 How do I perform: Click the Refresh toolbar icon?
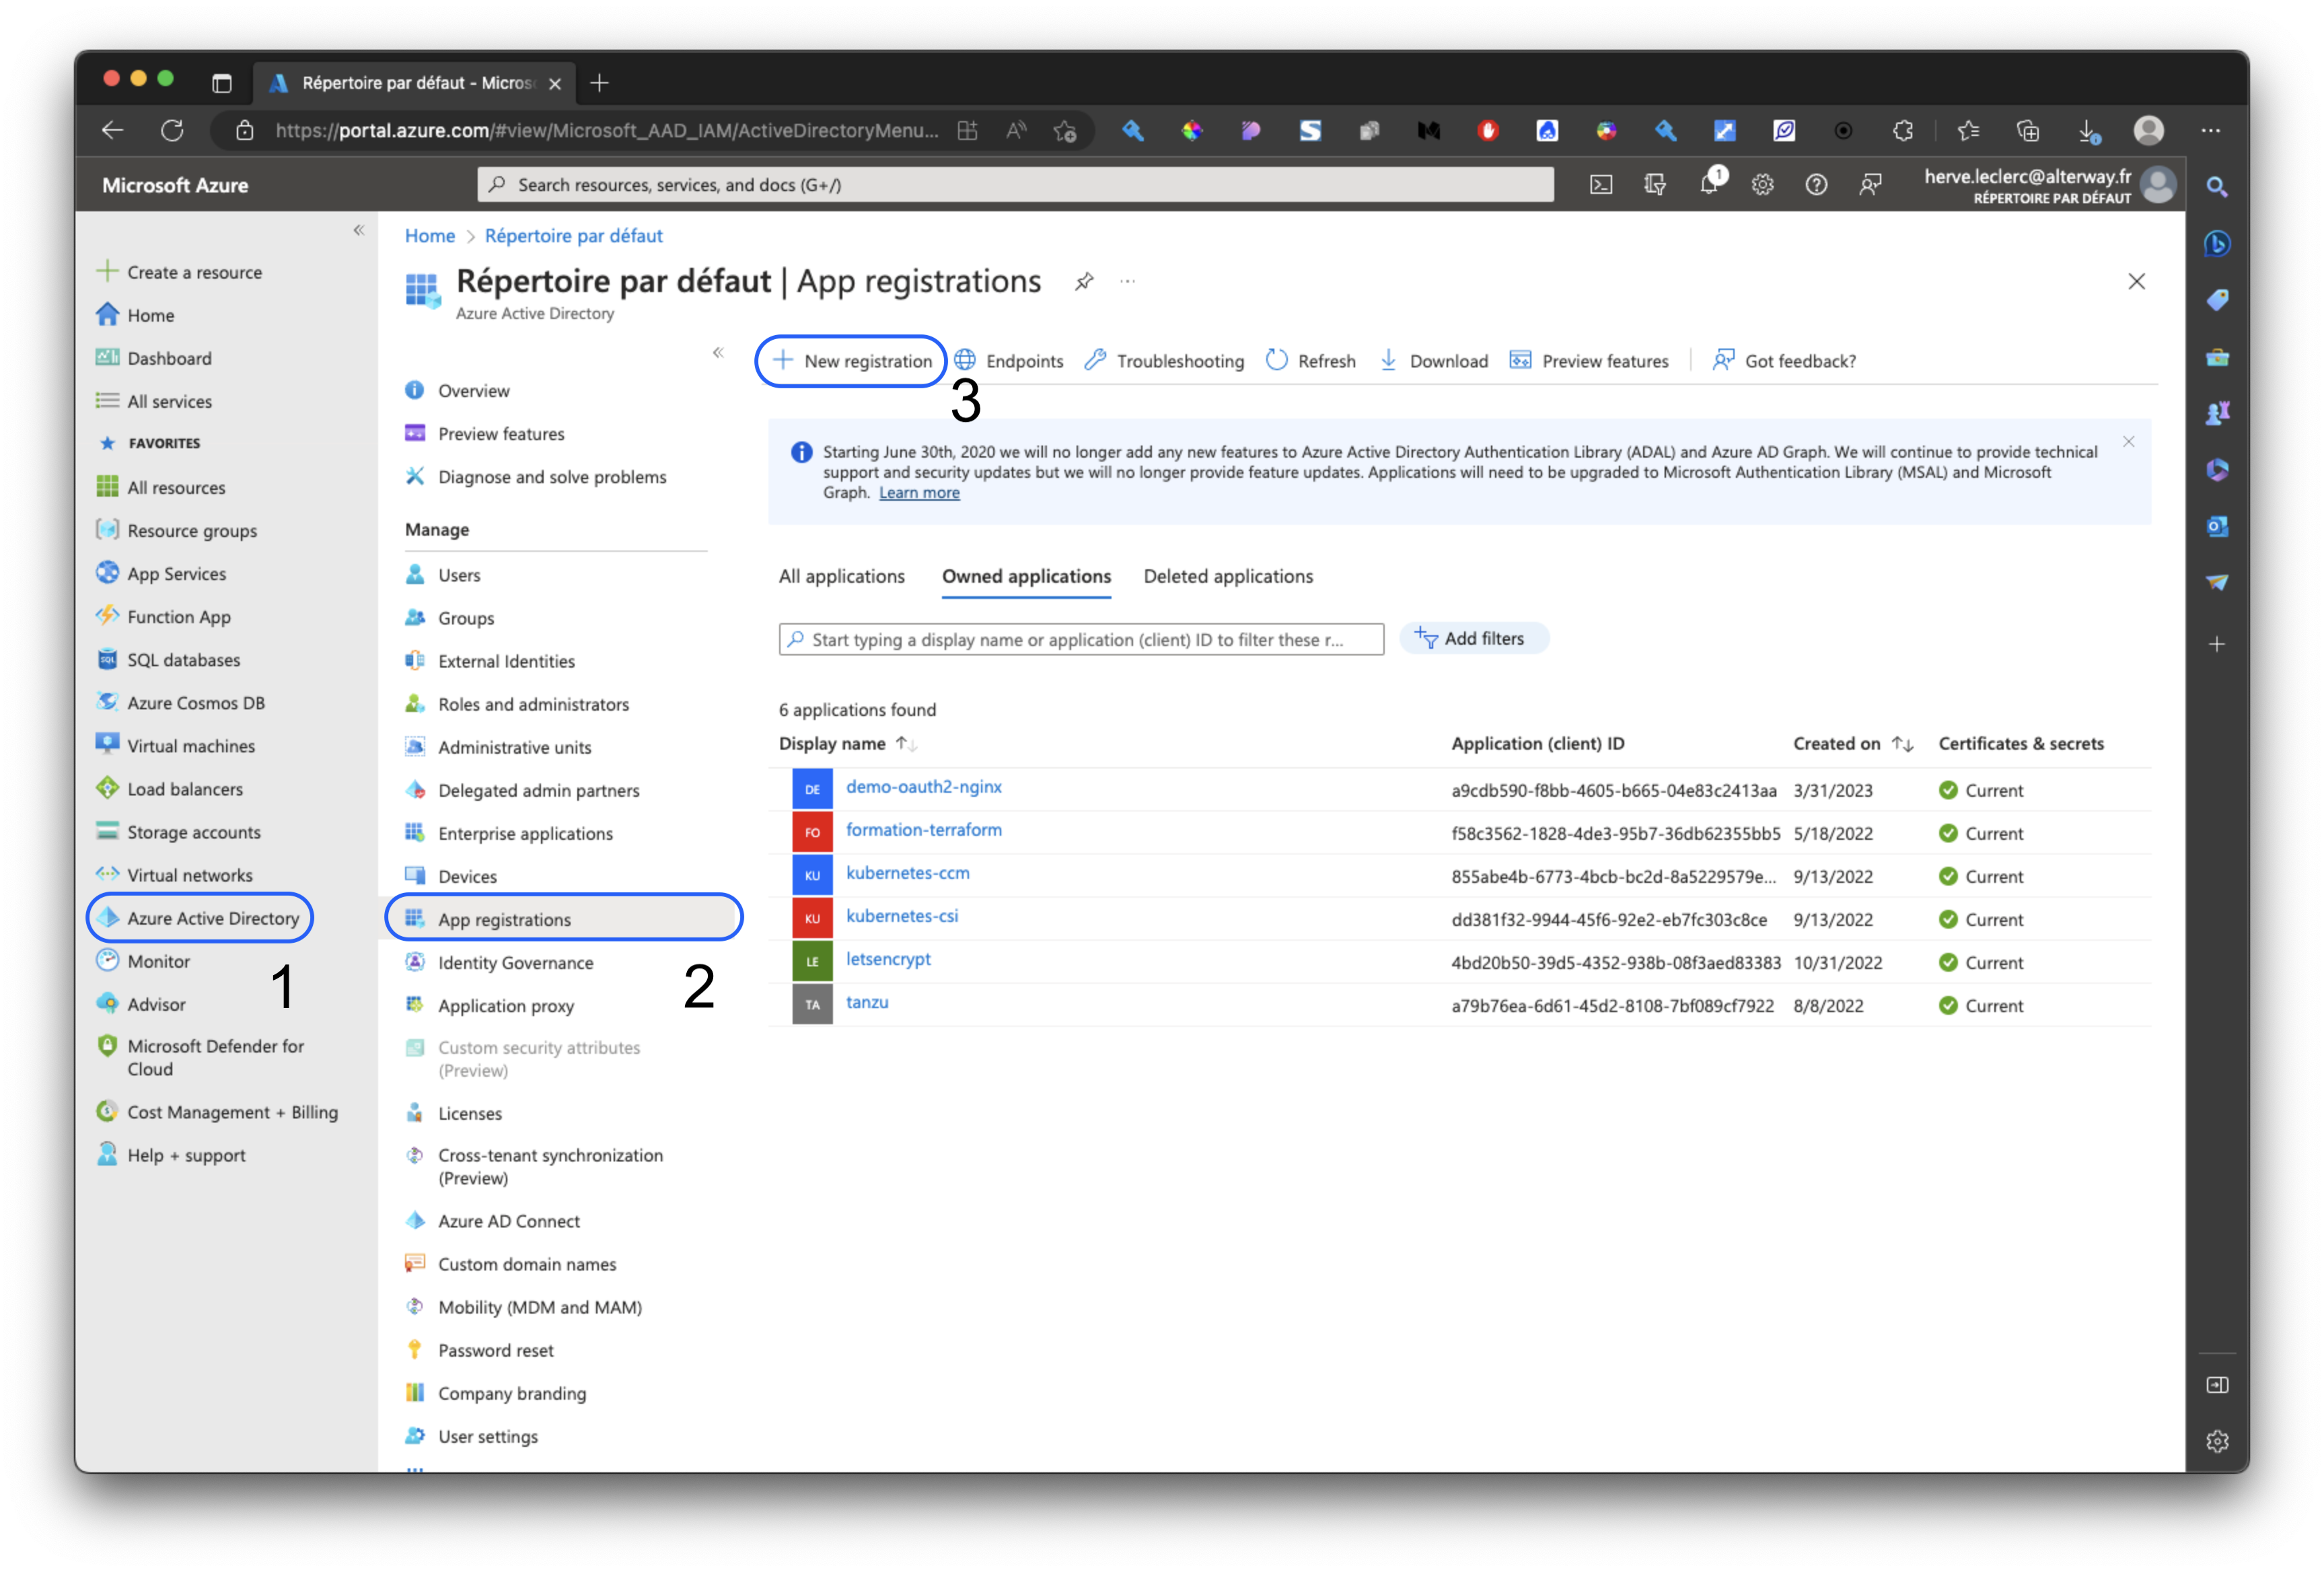[x=1277, y=361]
